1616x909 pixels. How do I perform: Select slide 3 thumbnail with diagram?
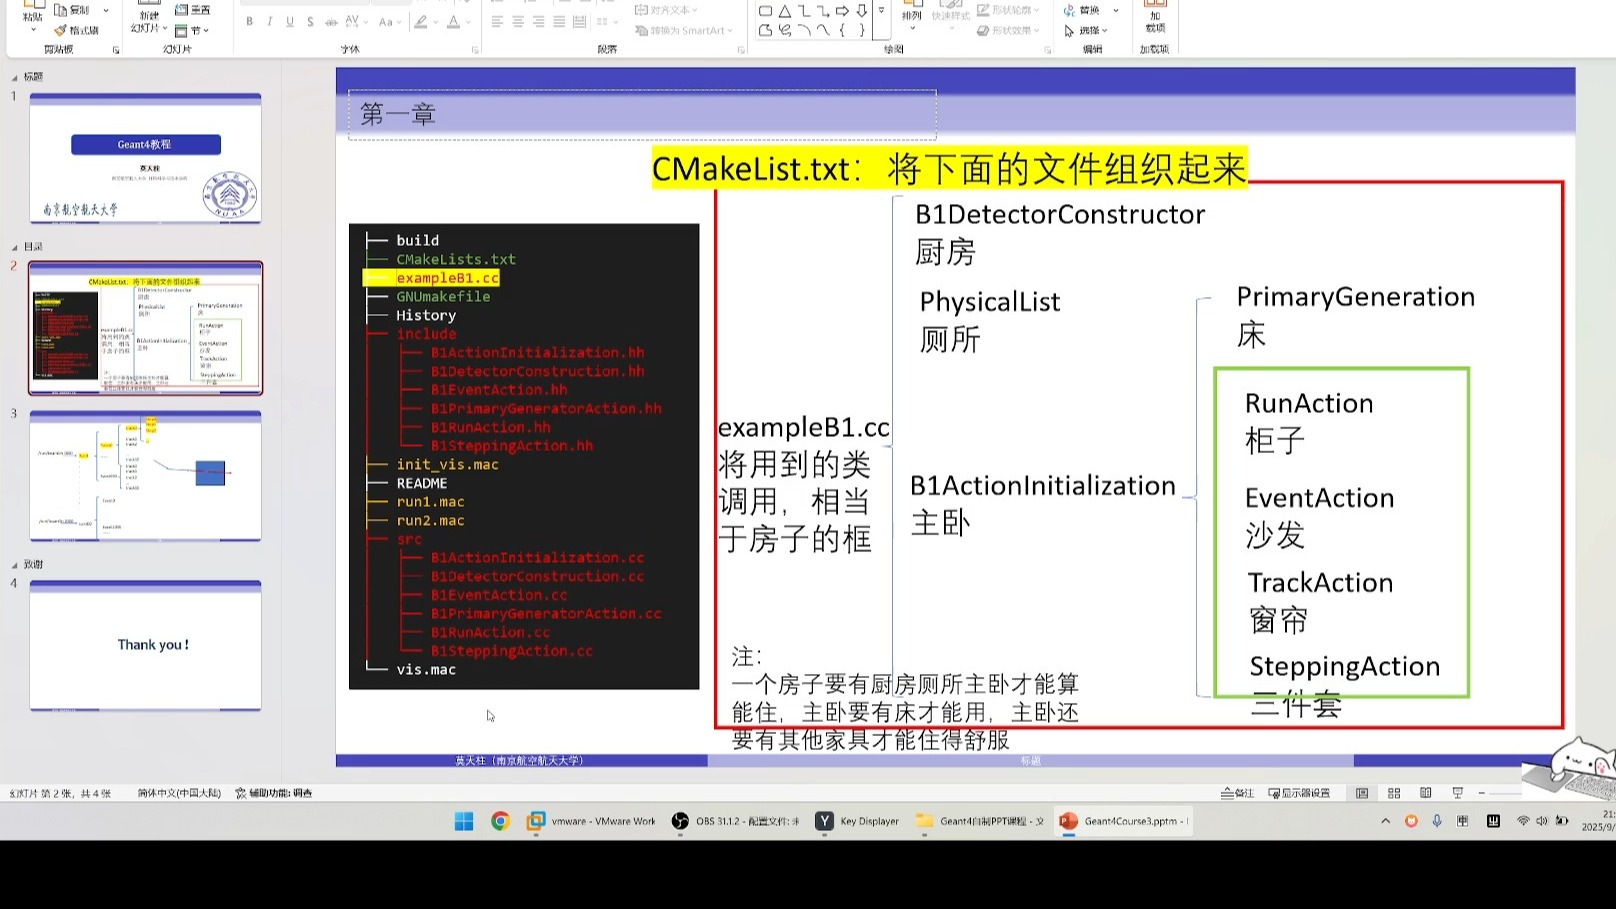(x=145, y=476)
